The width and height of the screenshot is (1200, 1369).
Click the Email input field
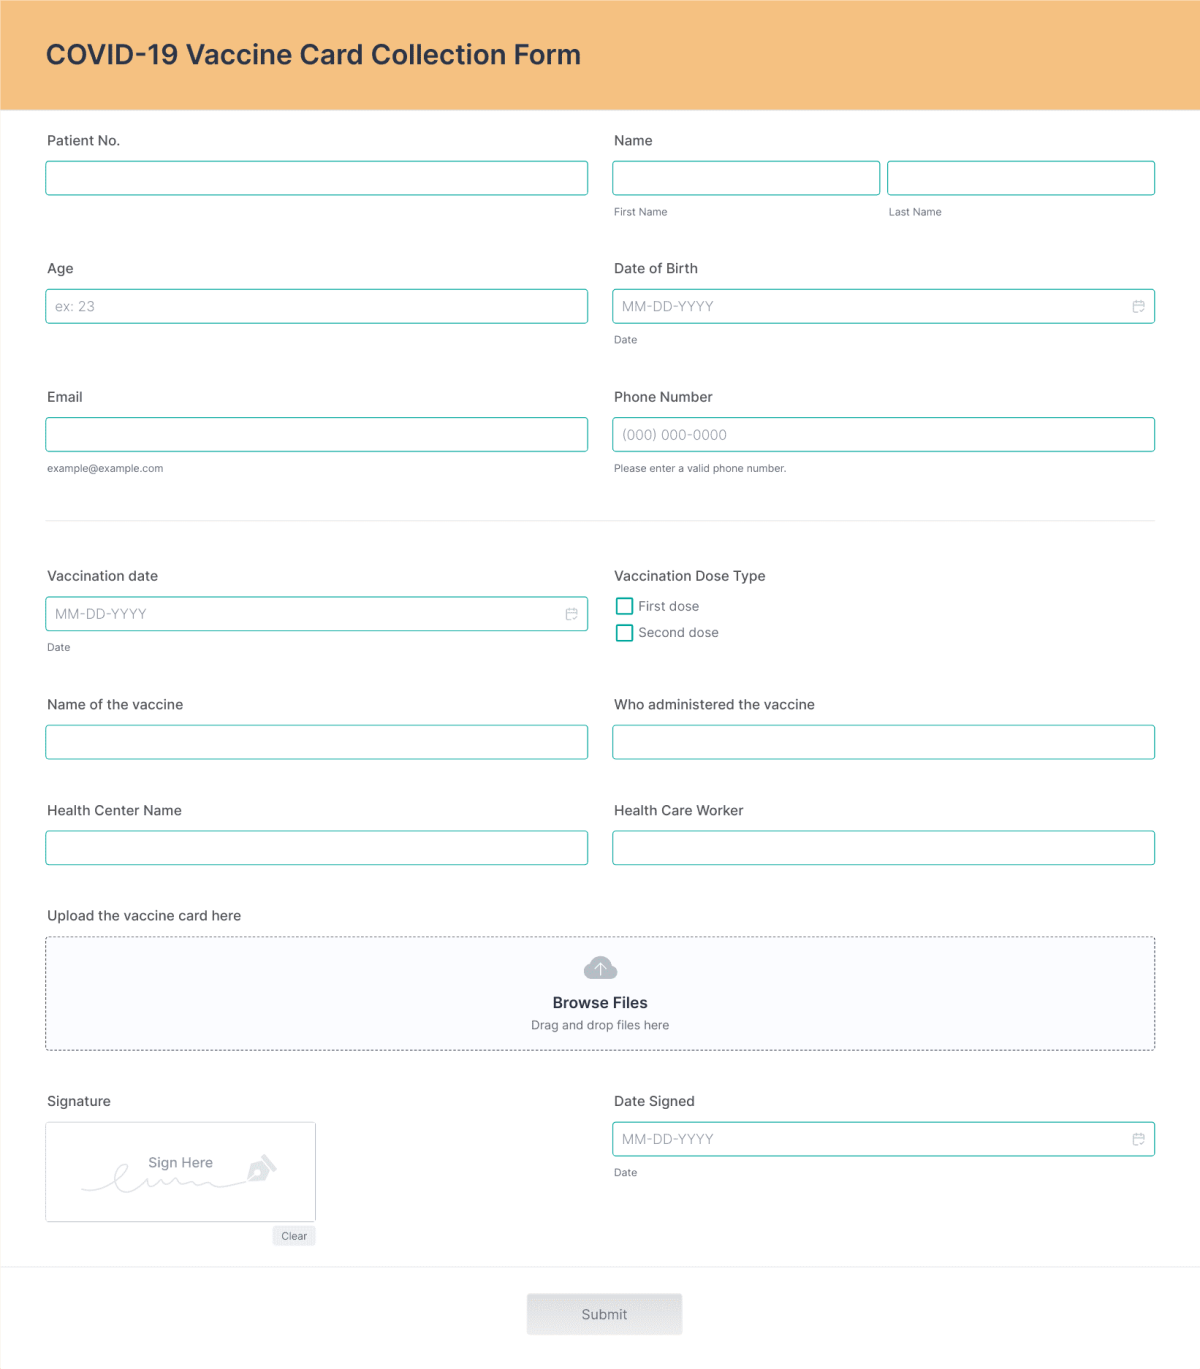tap(316, 434)
